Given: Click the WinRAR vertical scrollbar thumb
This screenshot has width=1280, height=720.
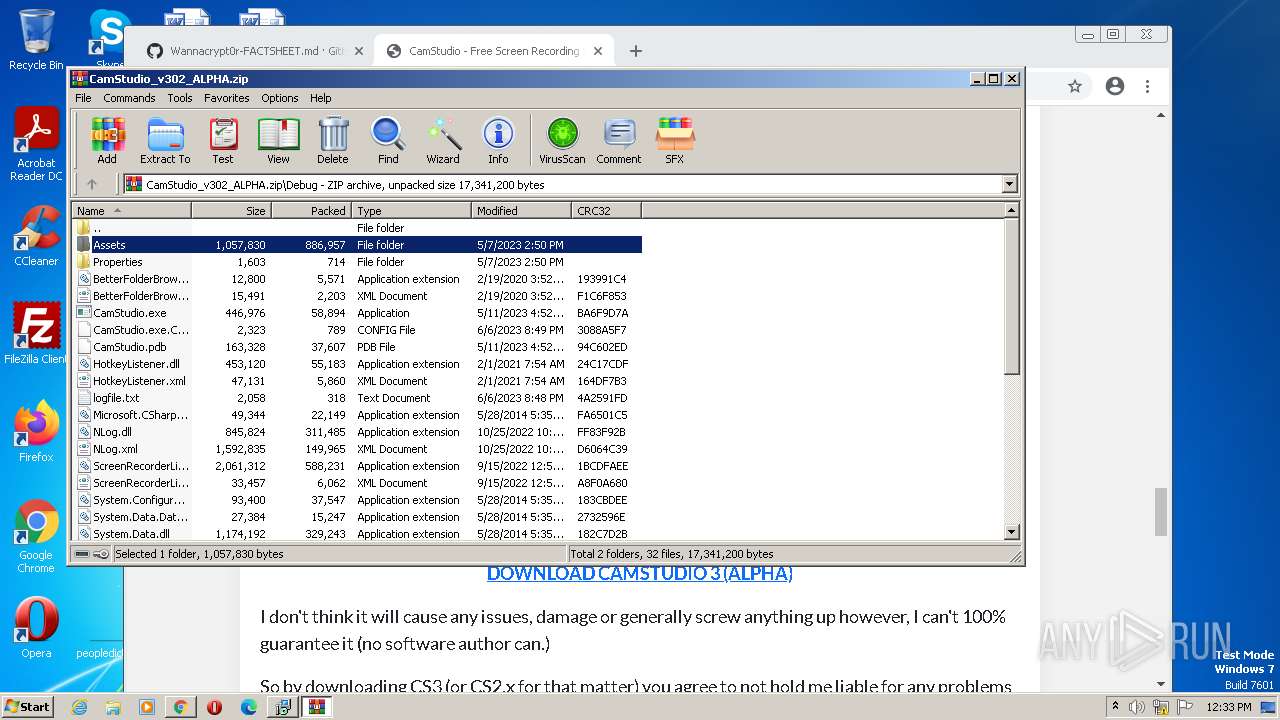Looking at the screenshot, I should point(1011,296).
